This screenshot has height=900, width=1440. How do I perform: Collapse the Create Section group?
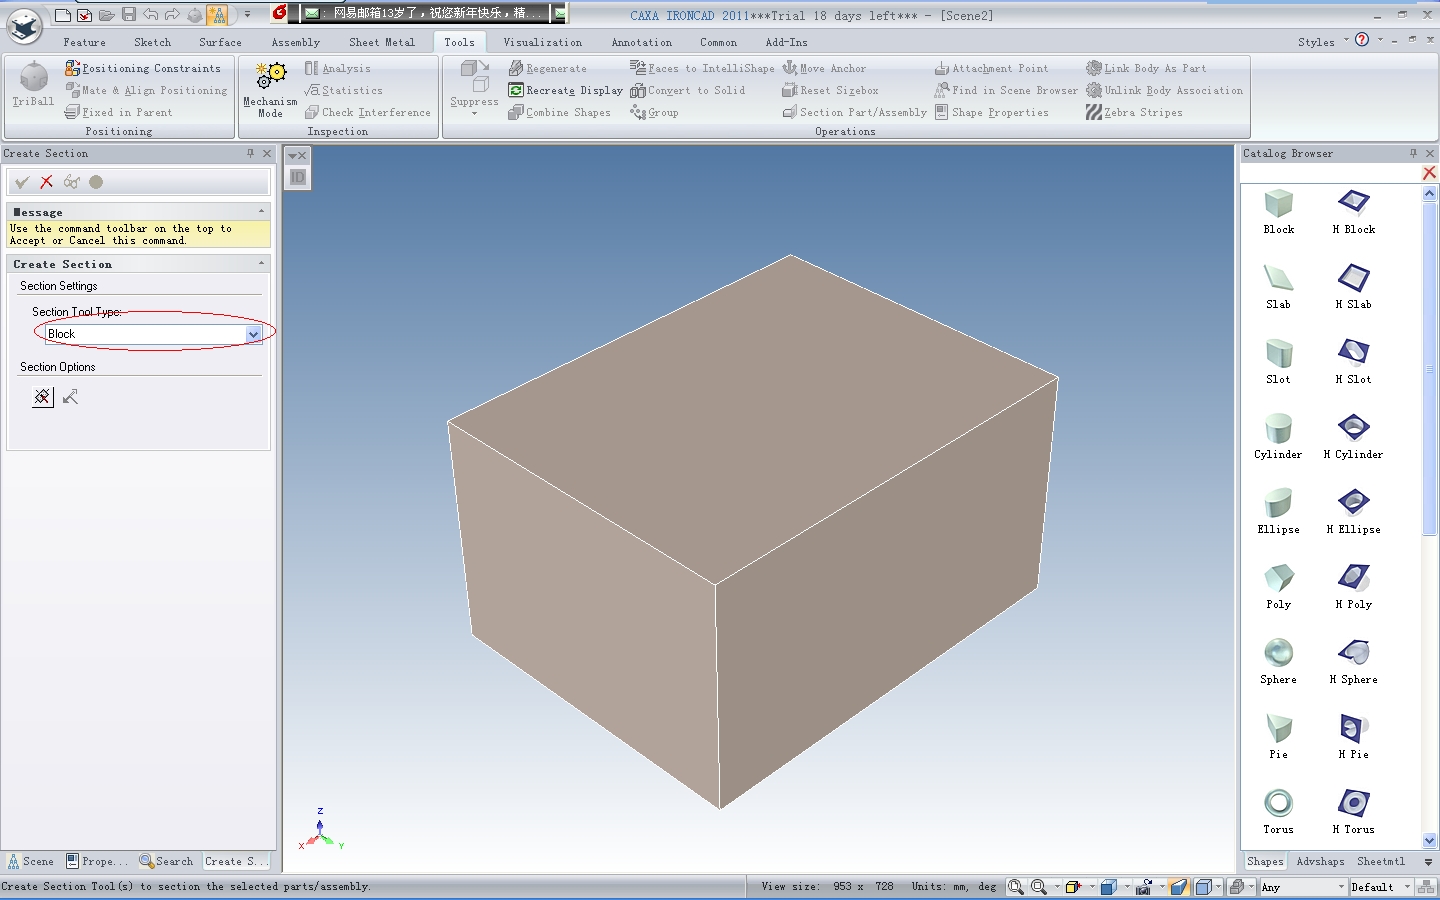(x=262, y=263)
